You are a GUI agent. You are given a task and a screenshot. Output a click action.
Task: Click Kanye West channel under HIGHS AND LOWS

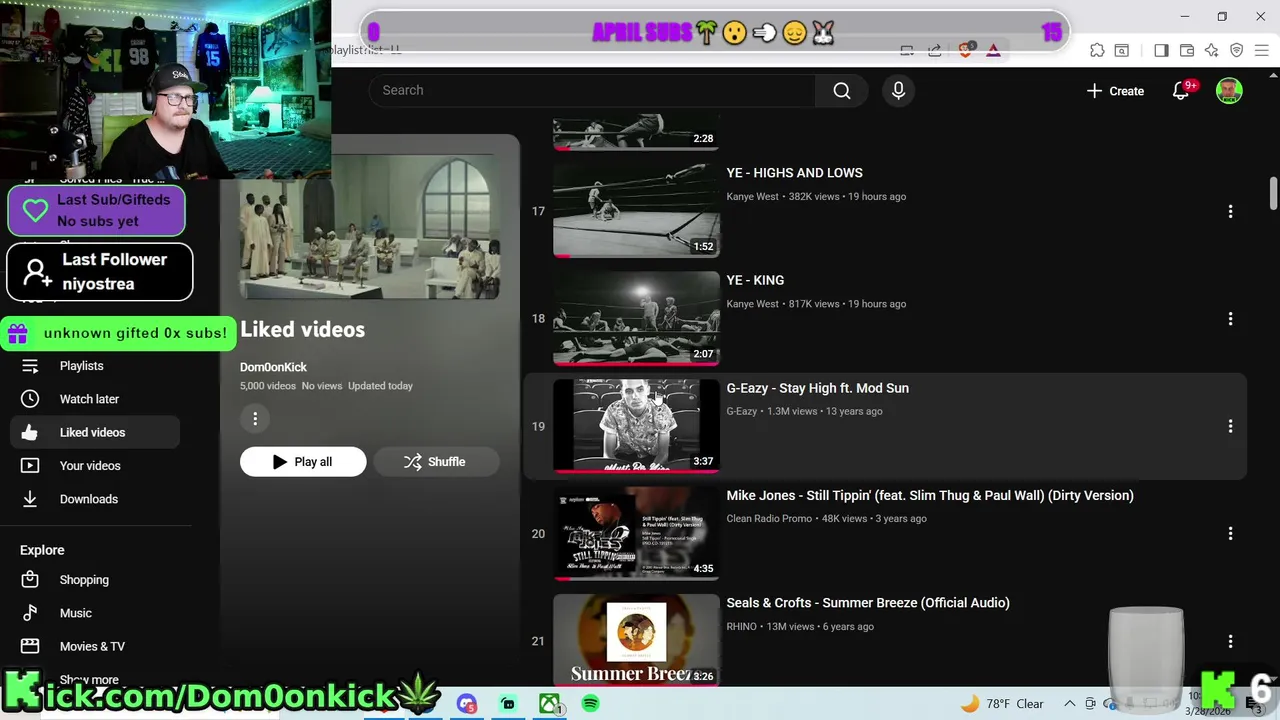coord(752,197)
